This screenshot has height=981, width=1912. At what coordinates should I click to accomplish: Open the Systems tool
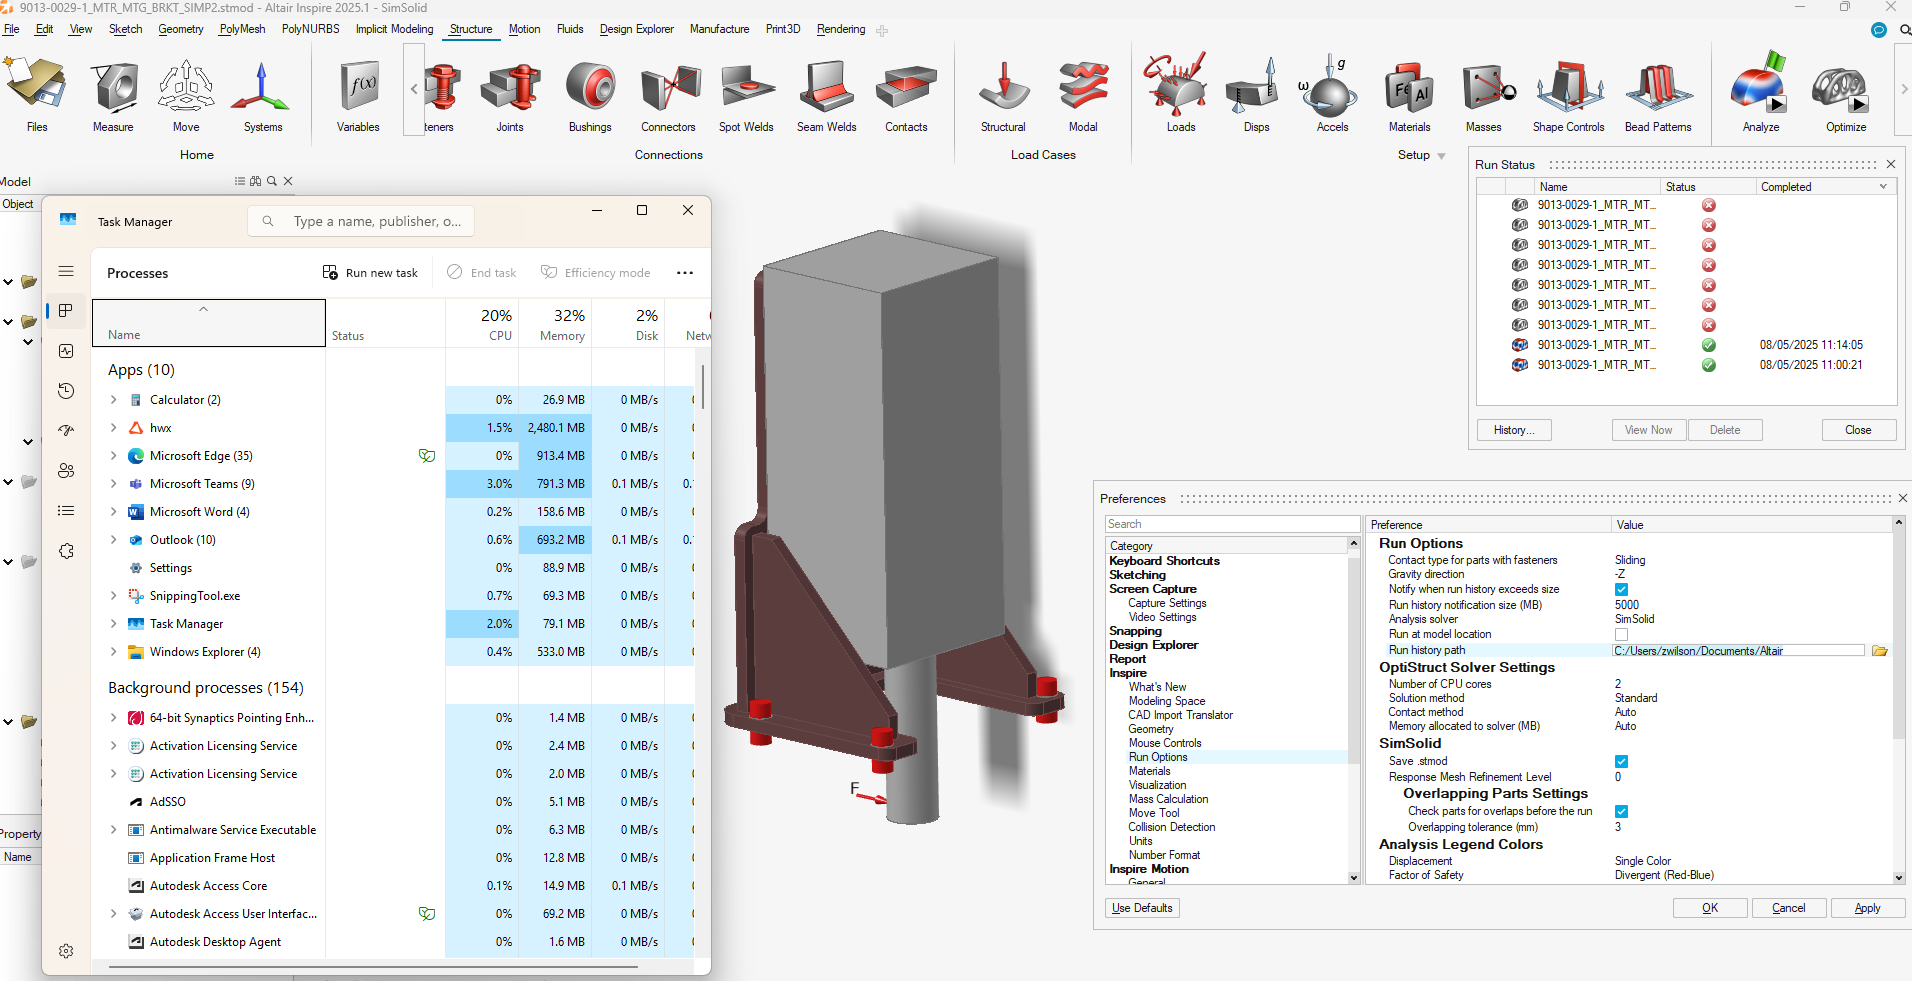262,93
